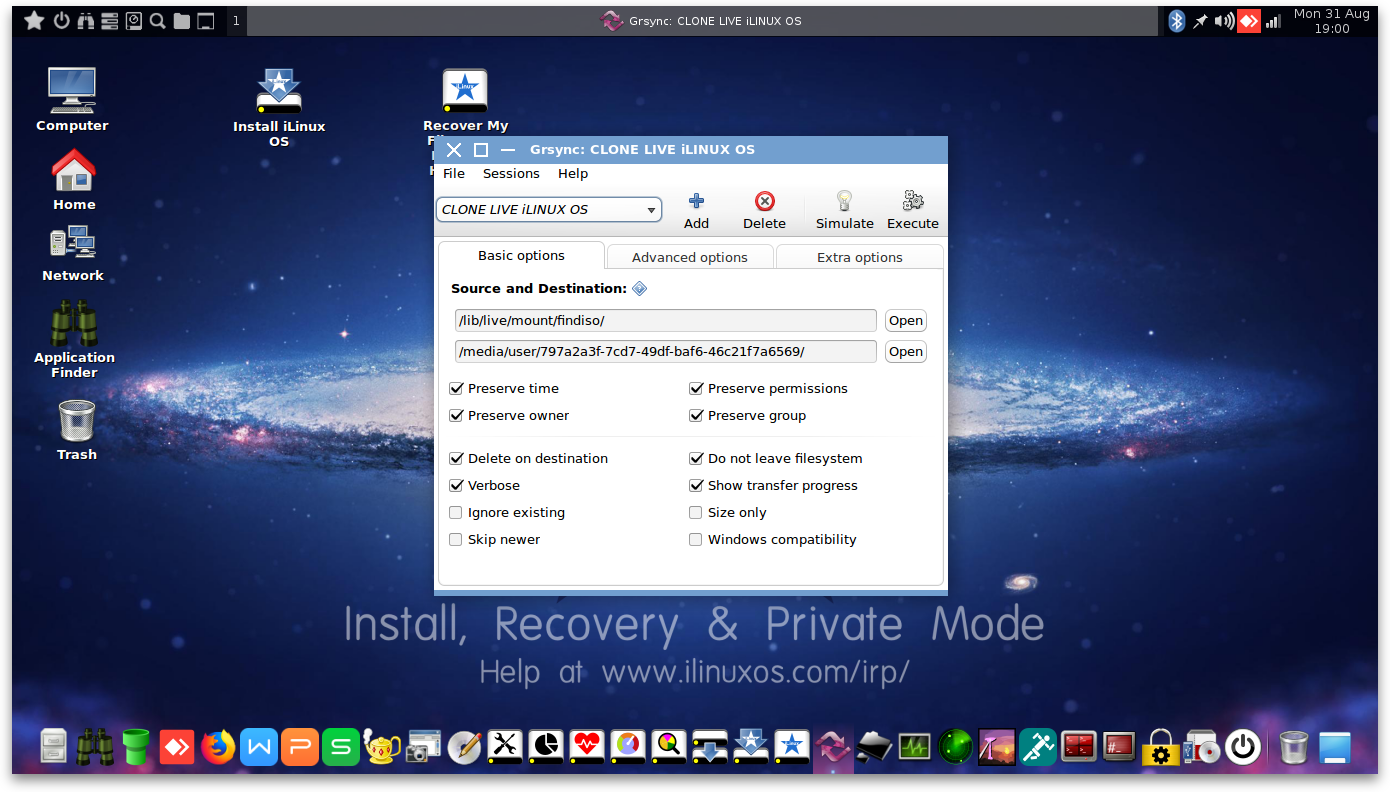Open the Application Finder desktop icon
Image resolution: width=1390 pixels, height=792 pixels.
pos(74,340)
